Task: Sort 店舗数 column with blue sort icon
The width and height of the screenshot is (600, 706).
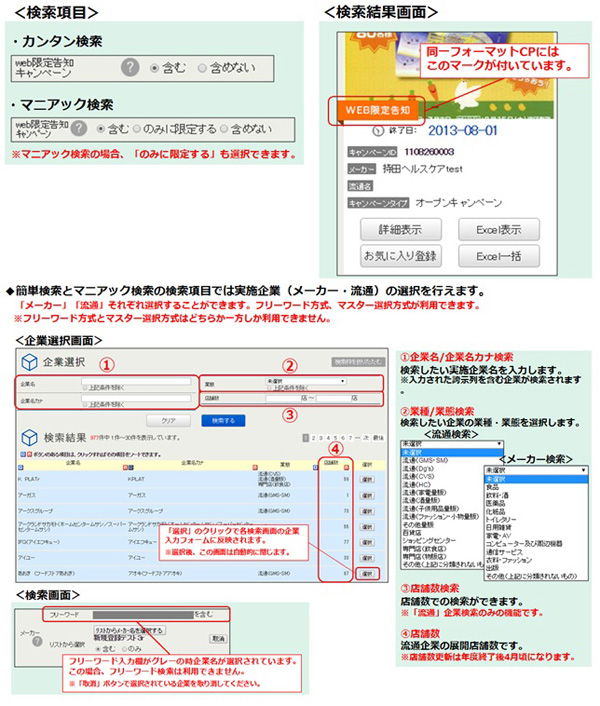Action: [x=315, y=467]
